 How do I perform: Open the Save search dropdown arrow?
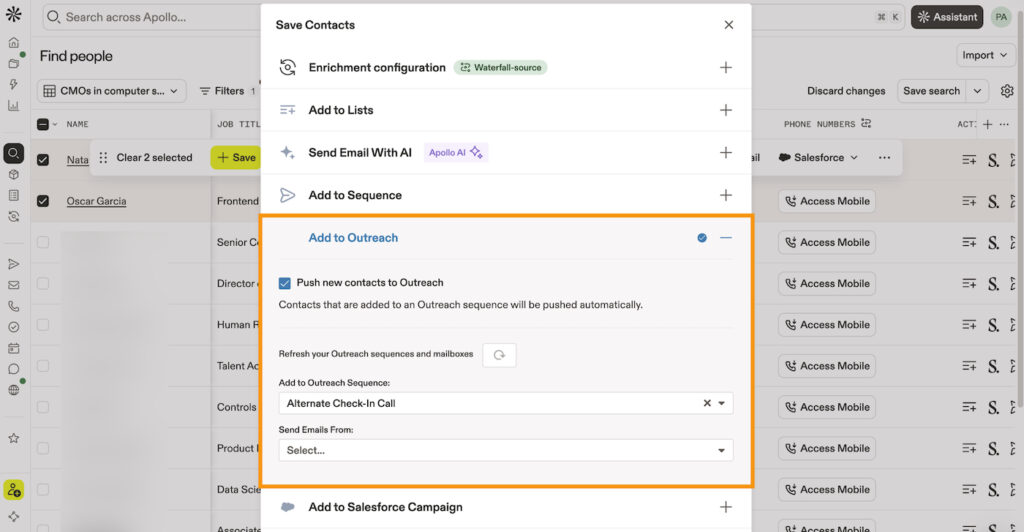(x=977, y=91)
